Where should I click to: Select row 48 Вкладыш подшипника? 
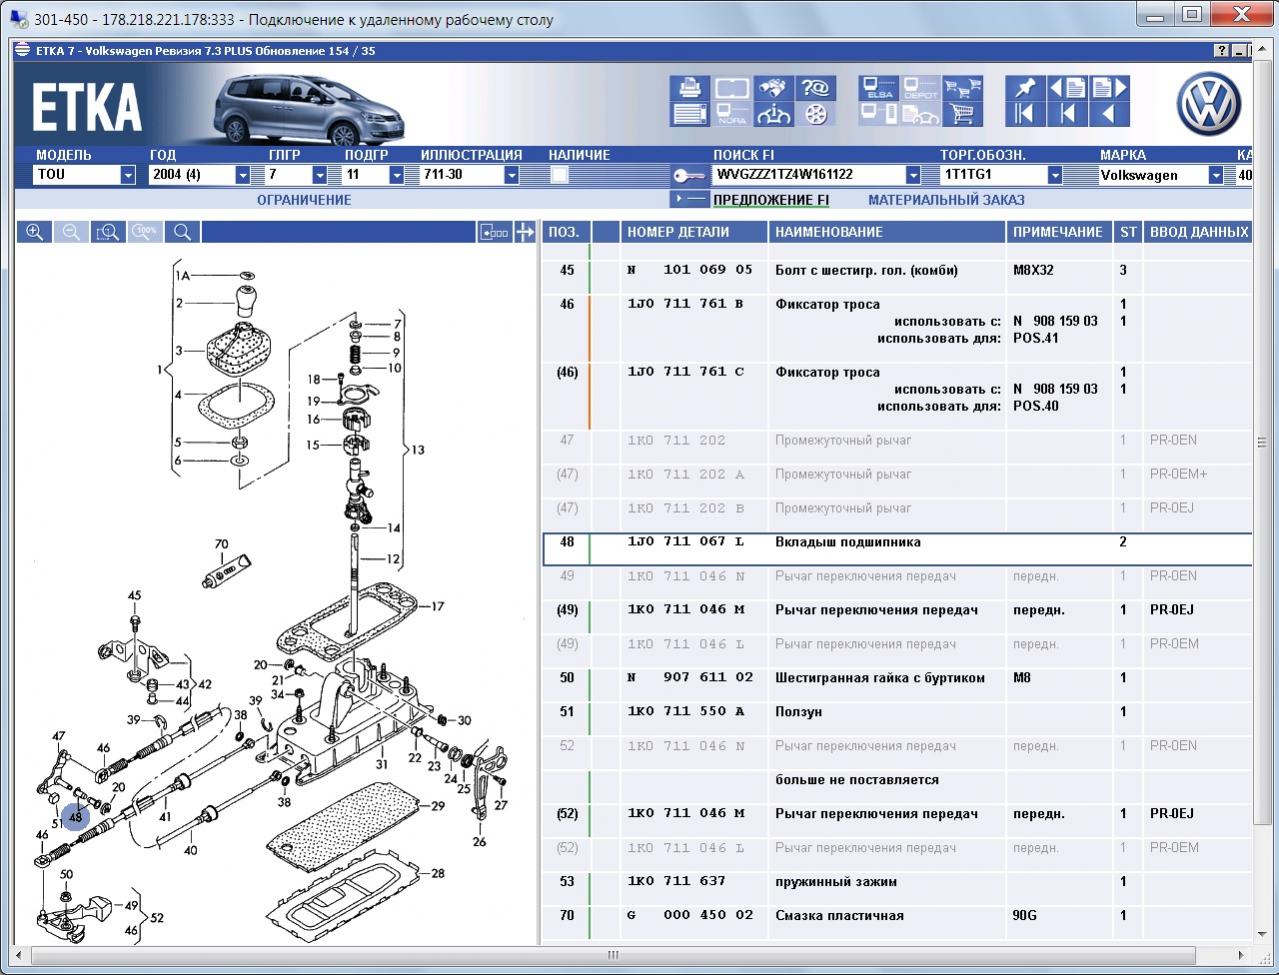897,549
